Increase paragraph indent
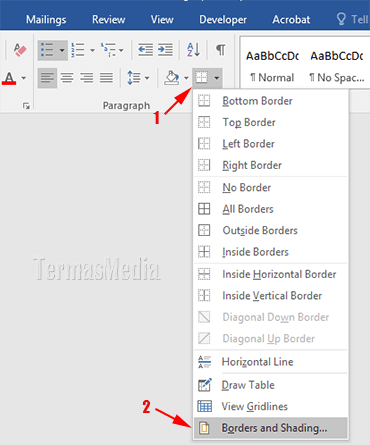This screenshot has height=445, width=370. (x=165, y=50)
